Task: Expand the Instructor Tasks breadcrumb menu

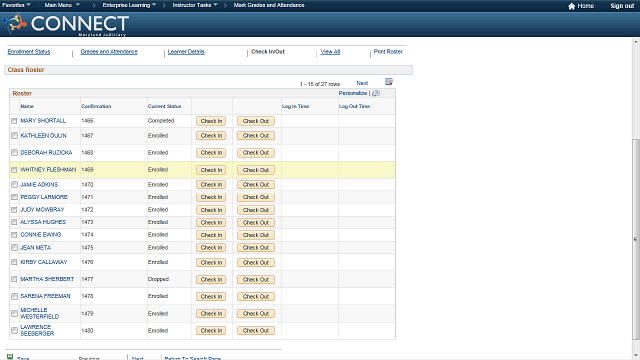Action: [x=195, y=5]
